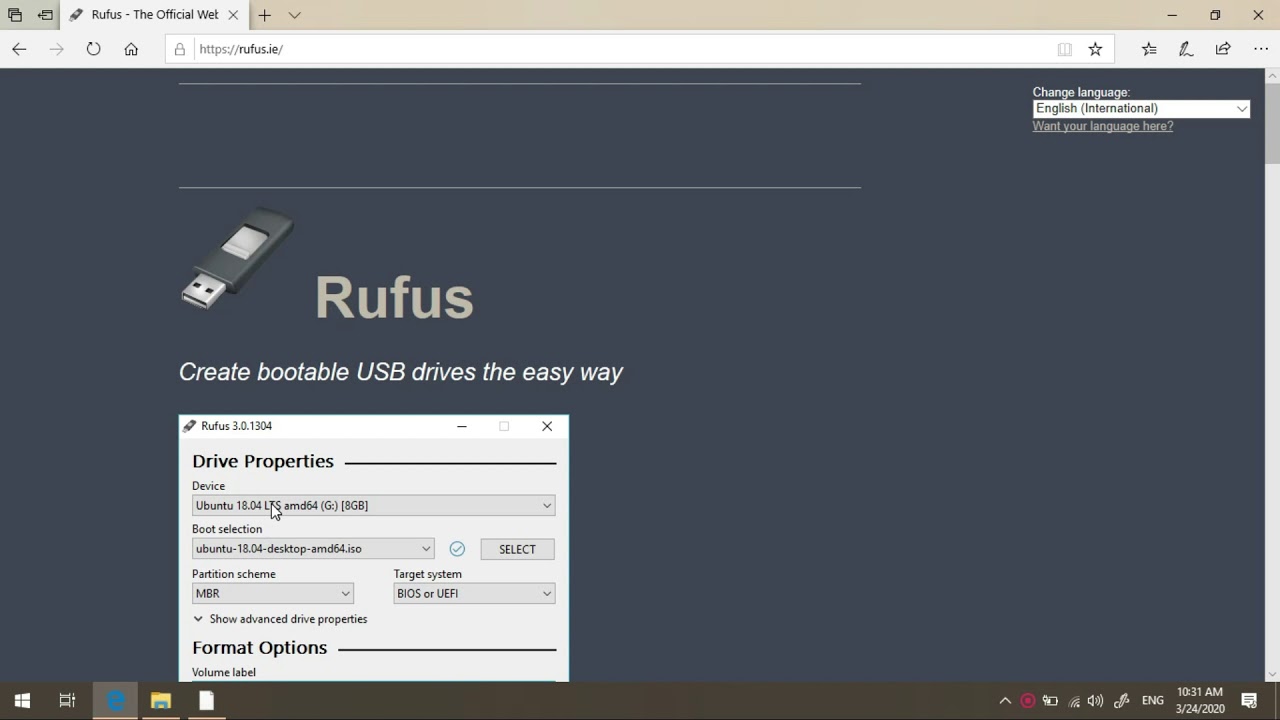Viewport: 1280px width, 720px height.
Task: Click the white document app on taskbar
Action: 206,701
